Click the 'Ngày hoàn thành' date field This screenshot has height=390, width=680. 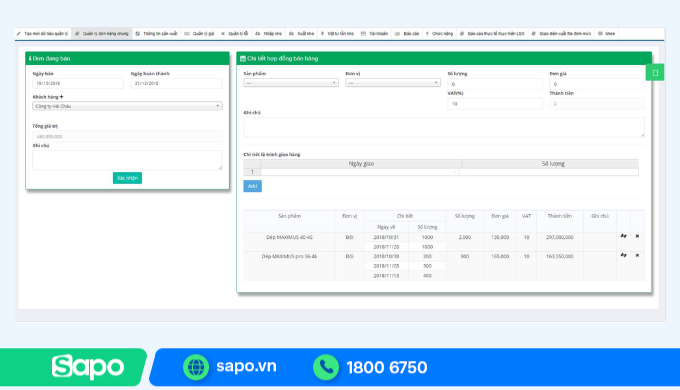click(x=177, y=83)
